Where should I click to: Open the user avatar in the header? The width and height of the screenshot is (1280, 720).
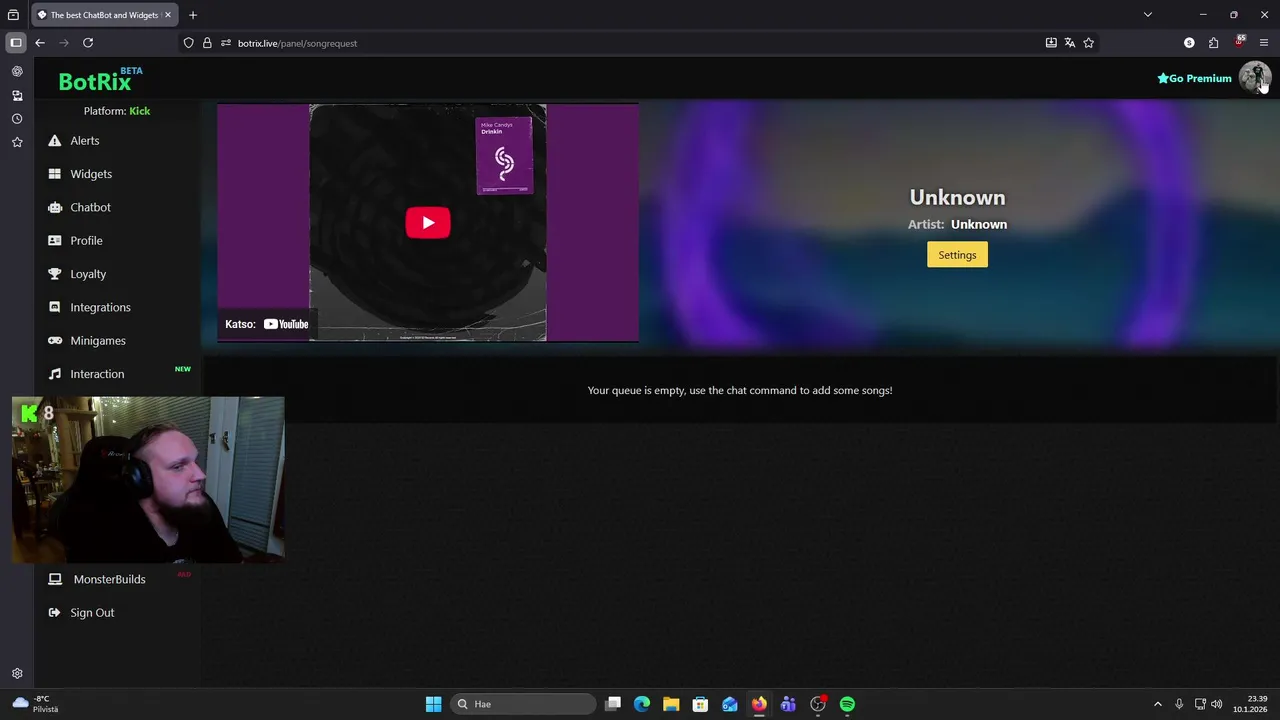click(1254, 78)
